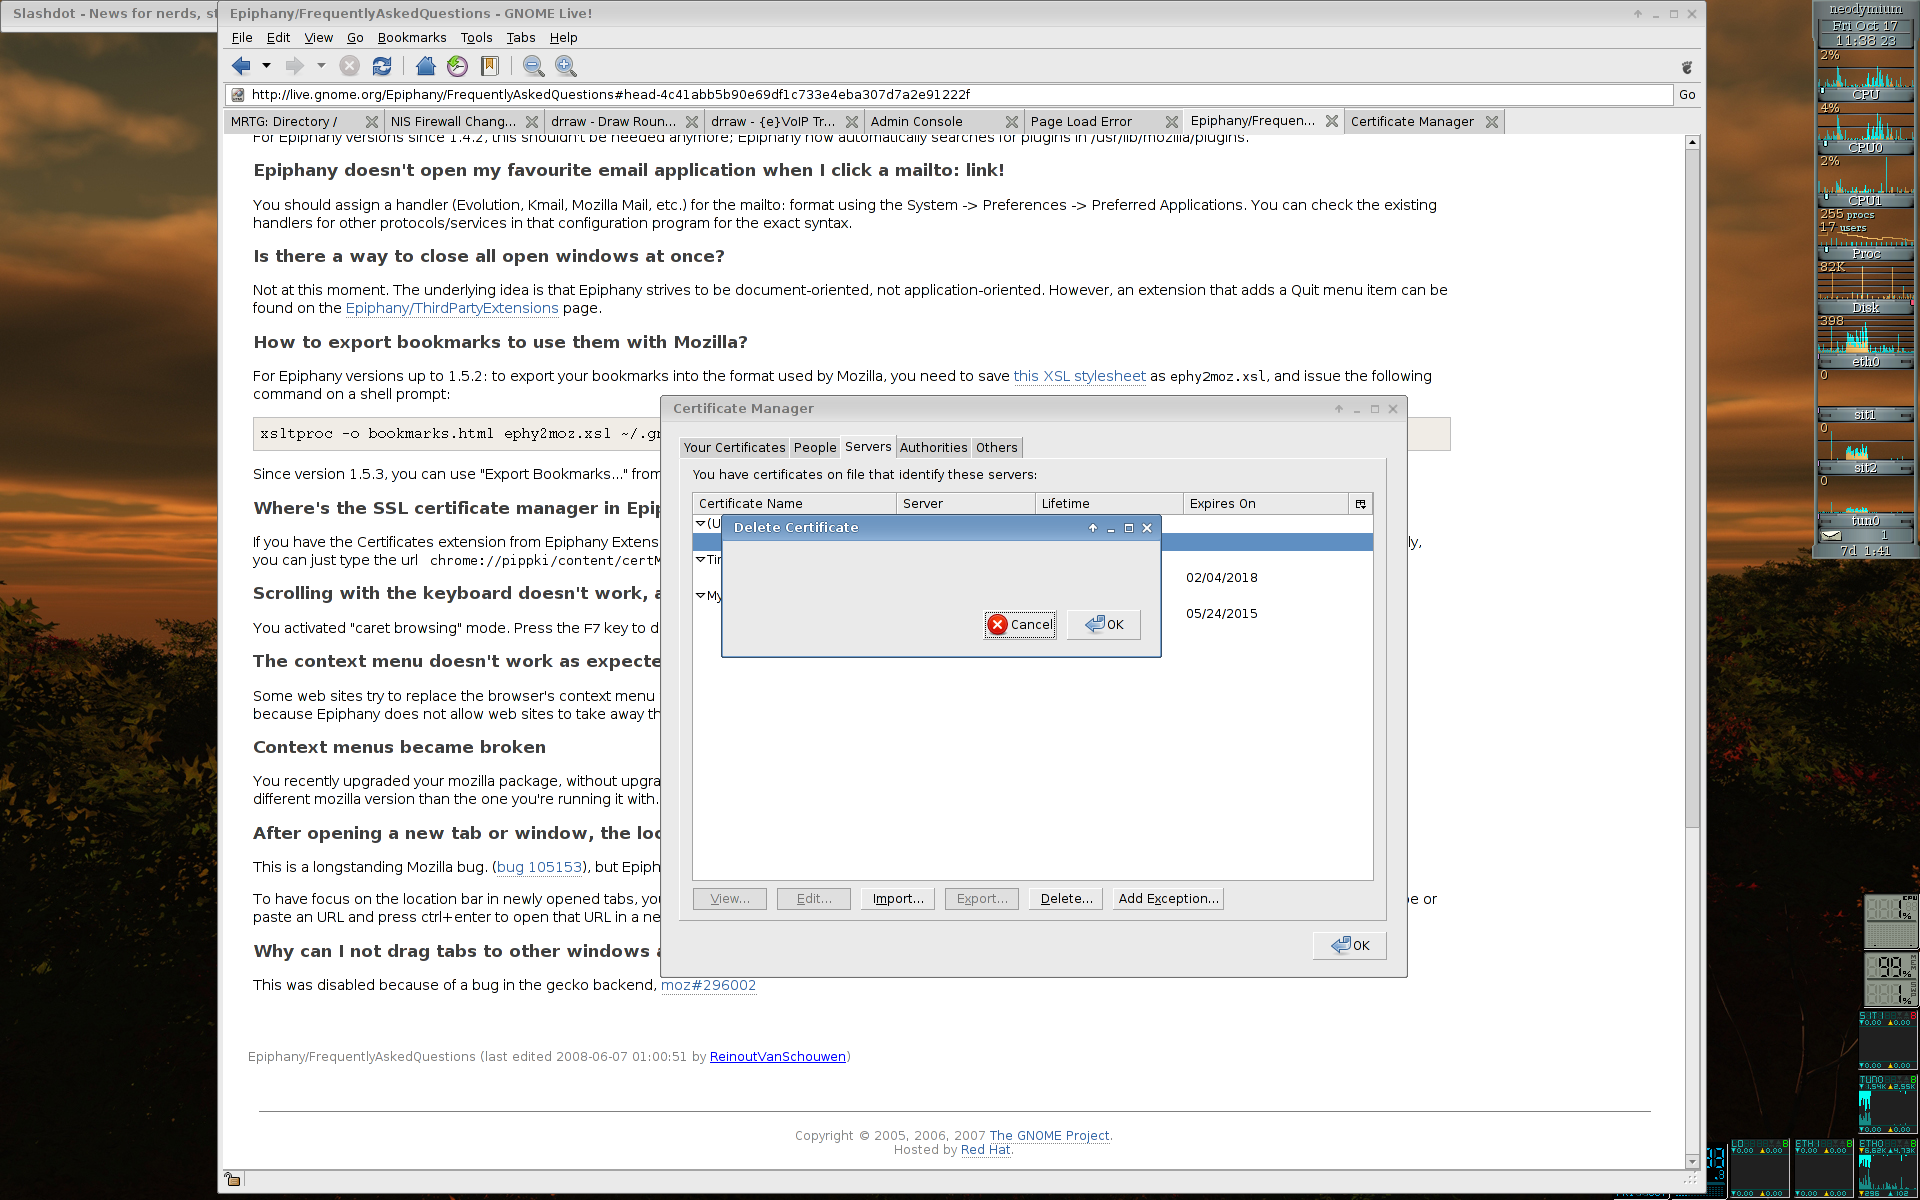The image size is (1920, 1200).
Task: Click the Server column header
Action: [966, 504]
